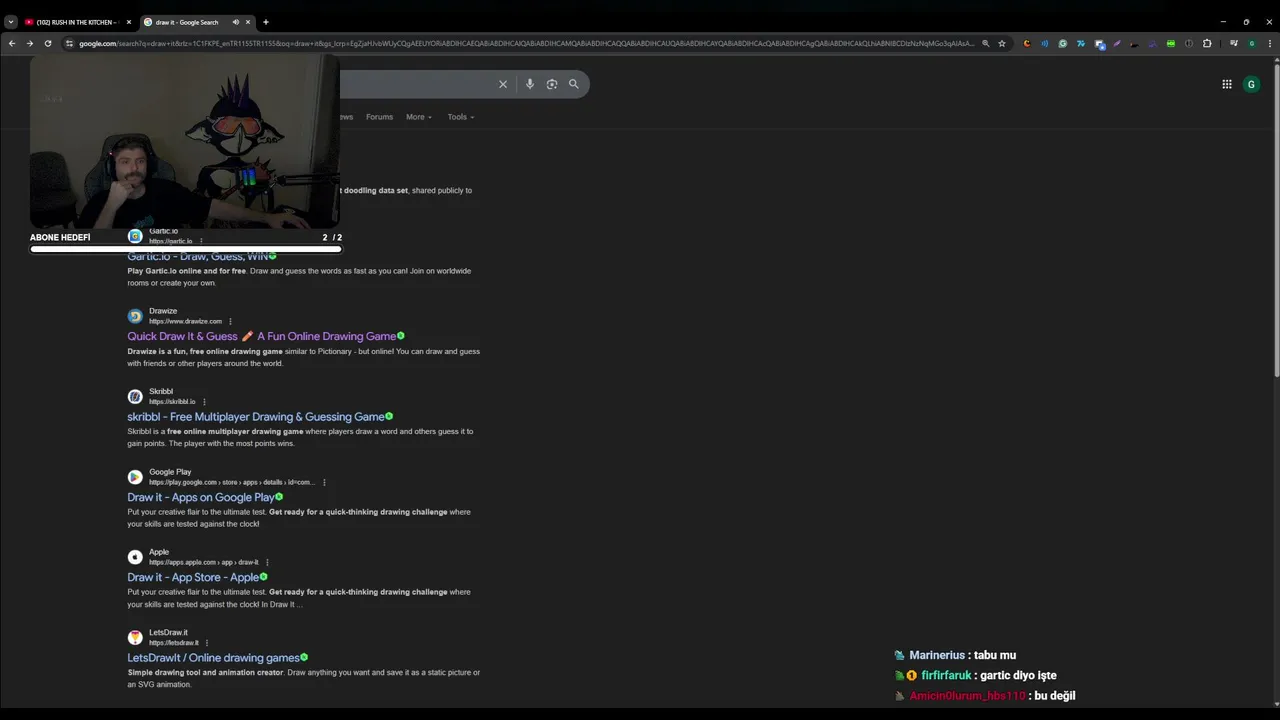Image resolution: width=1280 pixels, height=720 pixels.
Task: Mute audio on the draw it tab
Action: coord(236,22)
